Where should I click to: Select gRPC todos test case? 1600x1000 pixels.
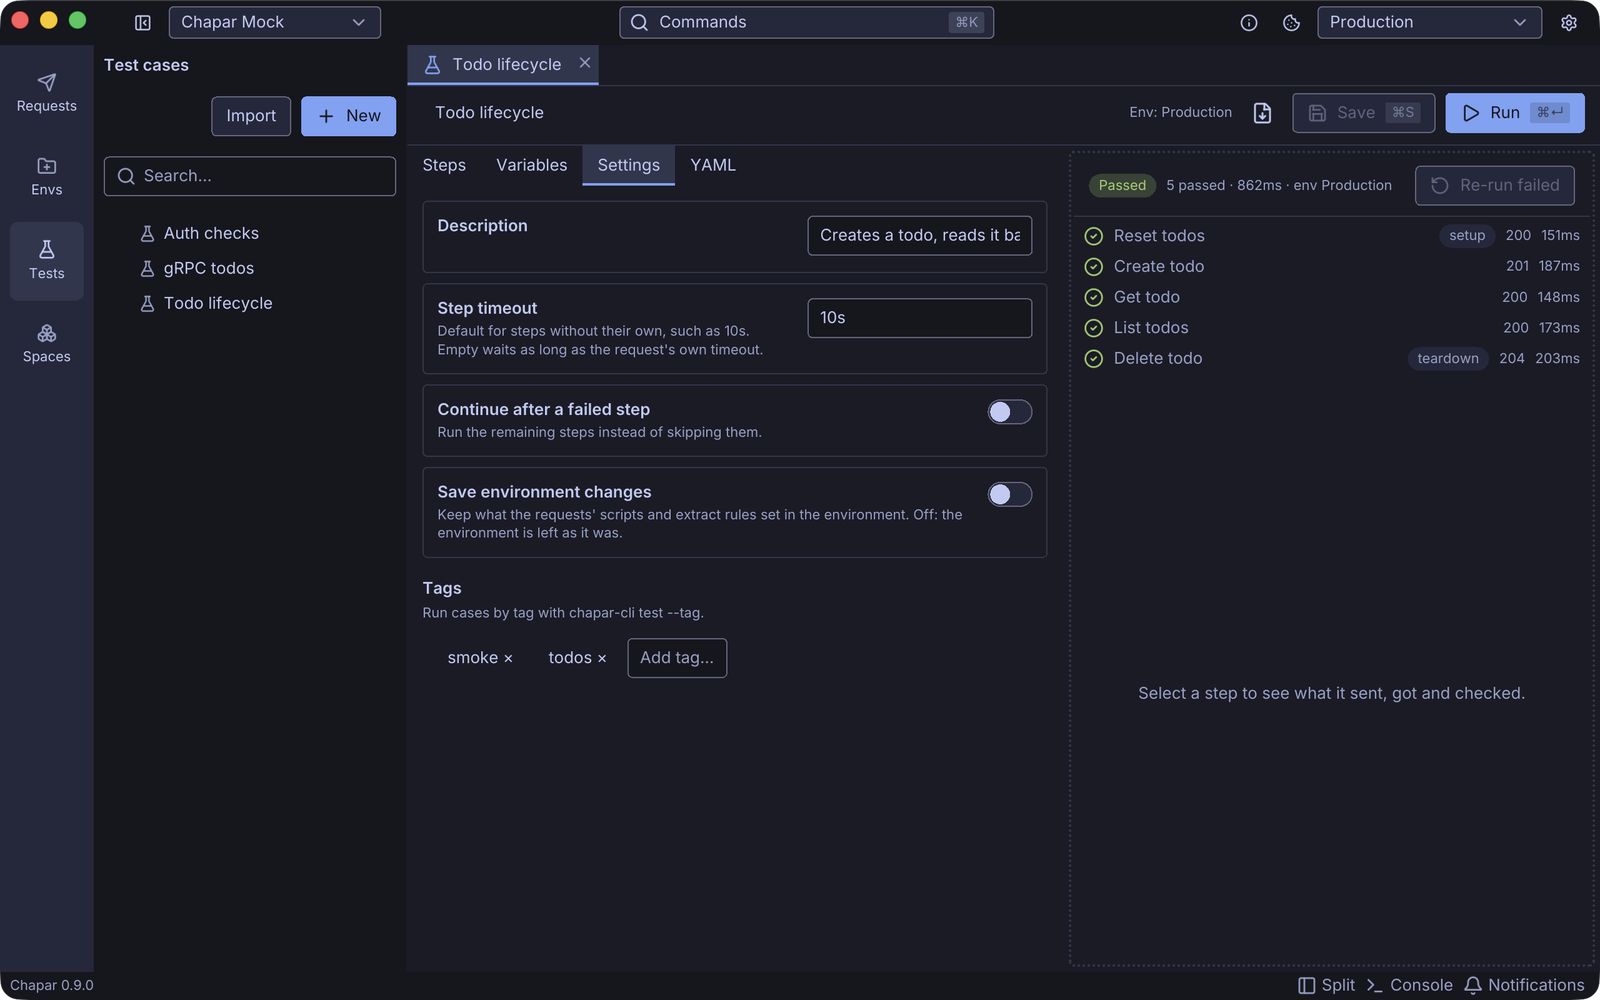coord(250,268)
